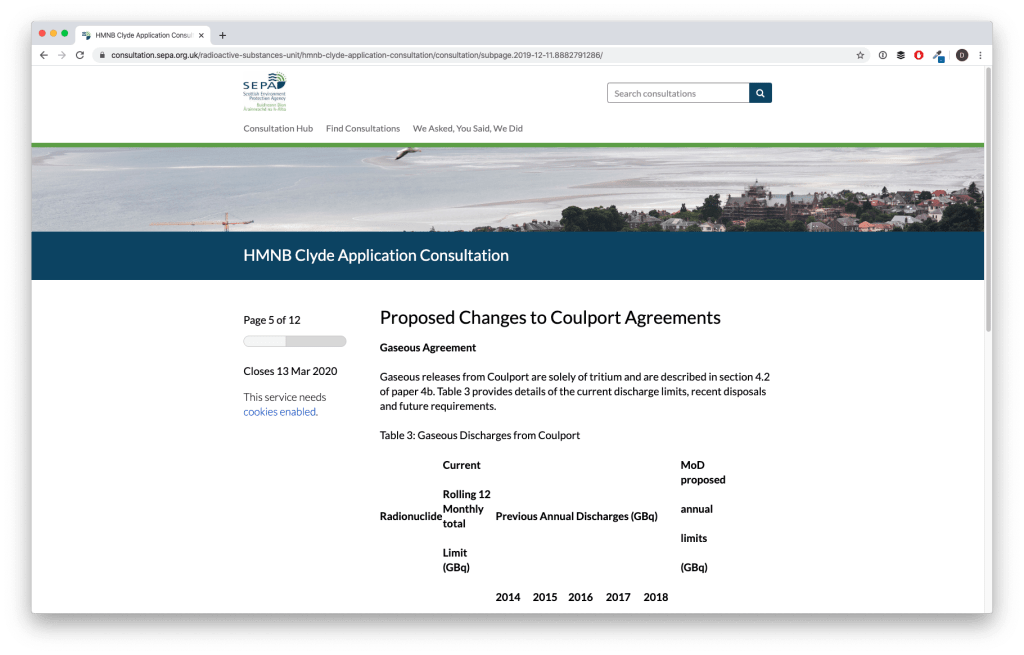Viewport: 1024px width, 655px height.
Task: Click the browser back arrow
Action: (44, 56)
